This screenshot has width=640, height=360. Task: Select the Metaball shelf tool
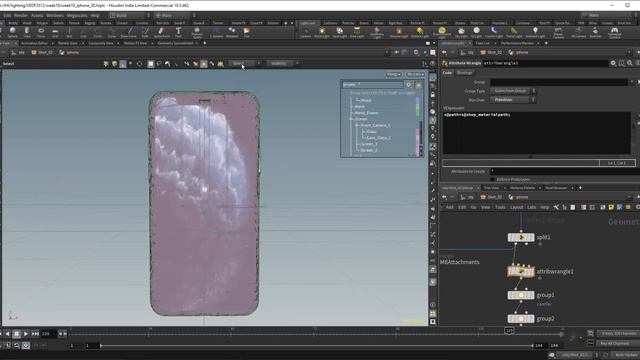232,32
